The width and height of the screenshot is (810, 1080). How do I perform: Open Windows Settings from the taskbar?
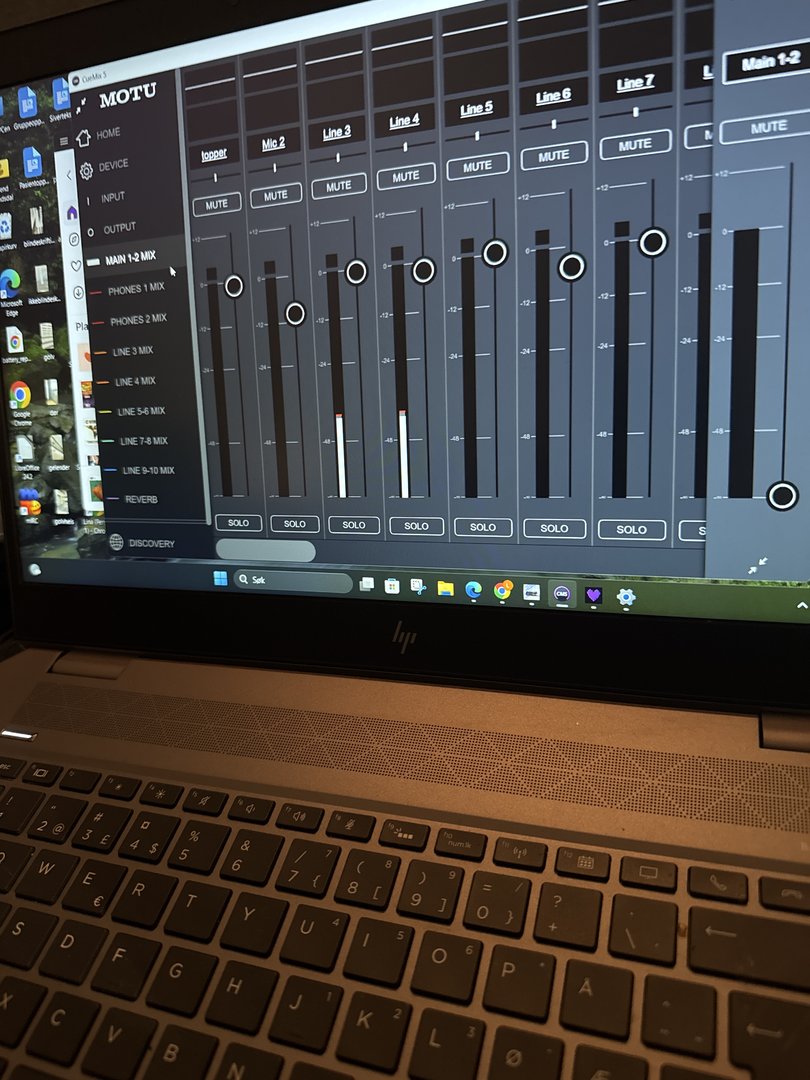(x=625, y=596)
